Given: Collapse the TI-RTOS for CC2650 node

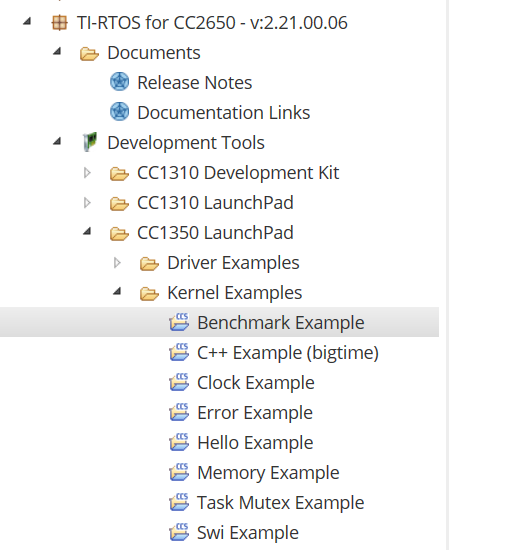Looking at the screenshot, I should click(x=27, y=22).
